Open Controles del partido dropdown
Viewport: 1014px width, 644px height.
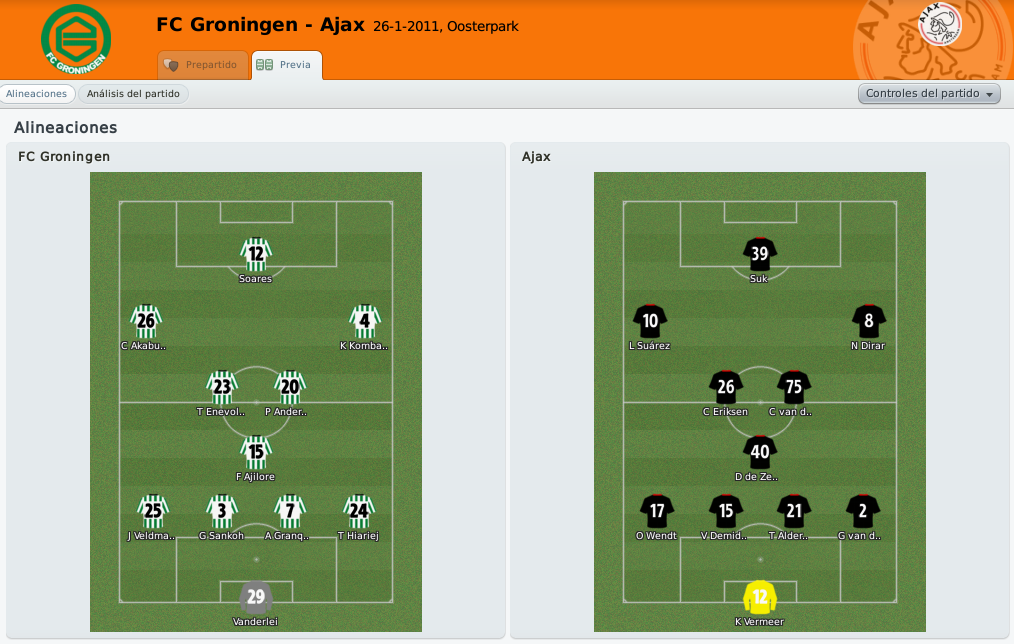point(929,94)
